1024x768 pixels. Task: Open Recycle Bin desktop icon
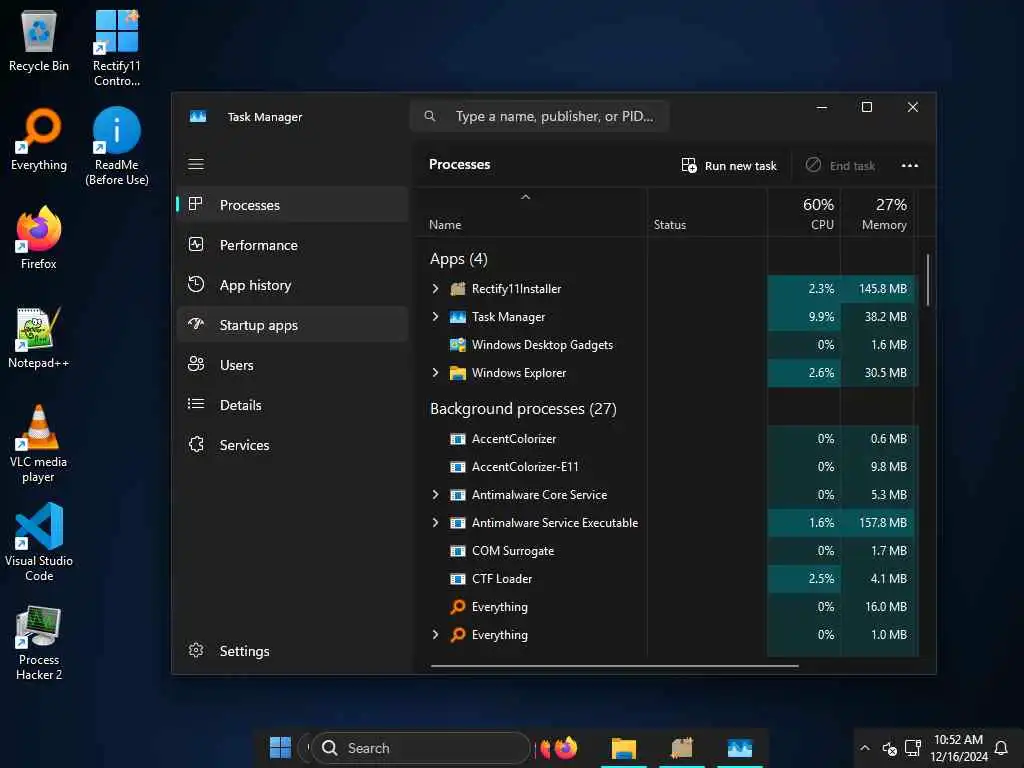point(39,40)
